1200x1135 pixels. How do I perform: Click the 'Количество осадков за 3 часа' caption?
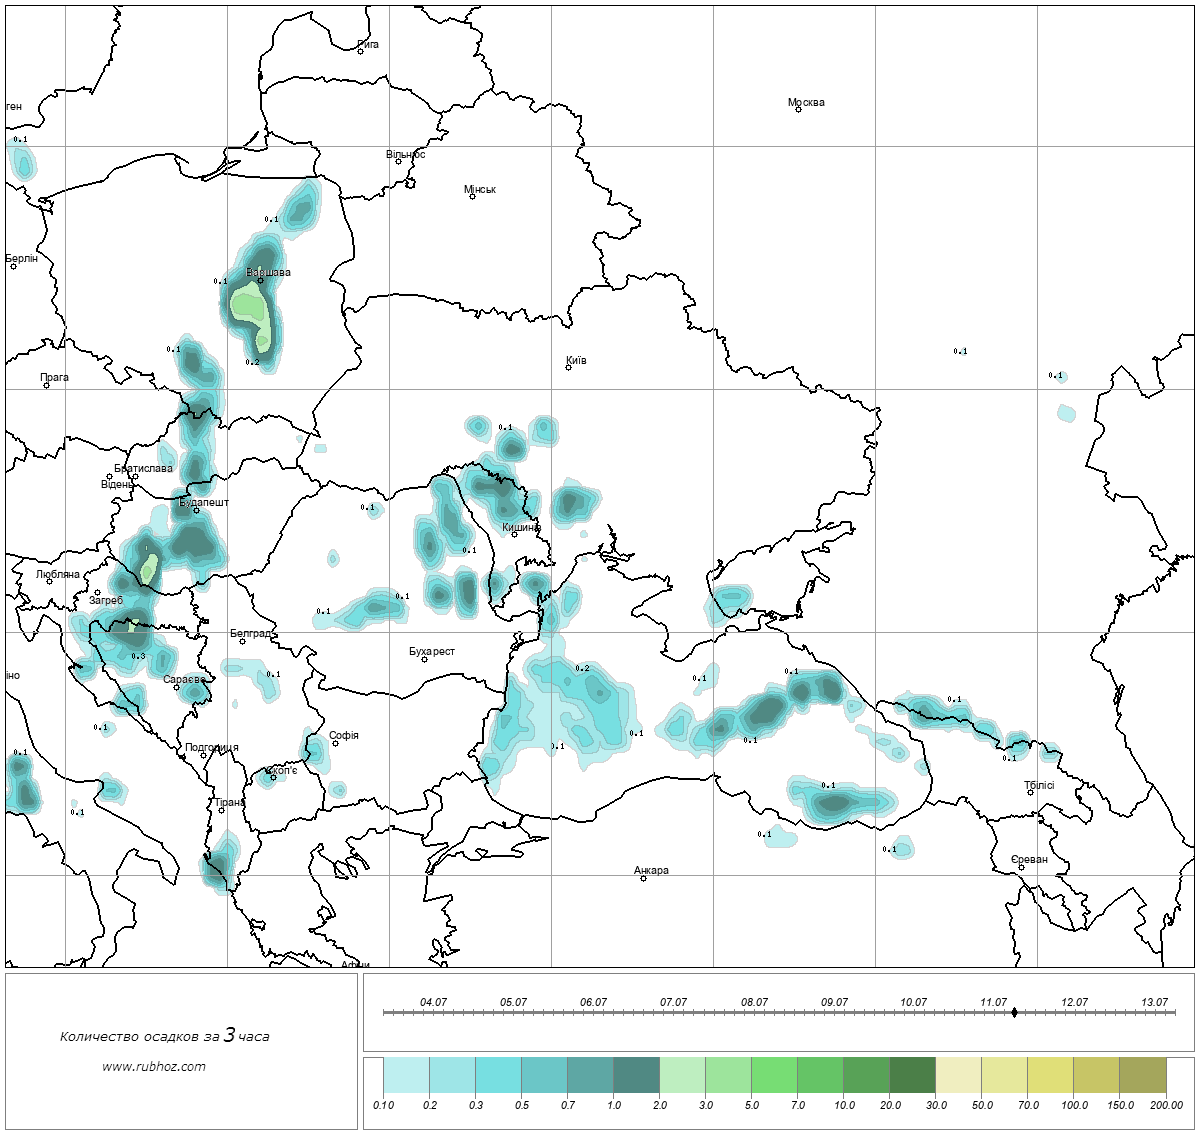tap(164, 1036)
